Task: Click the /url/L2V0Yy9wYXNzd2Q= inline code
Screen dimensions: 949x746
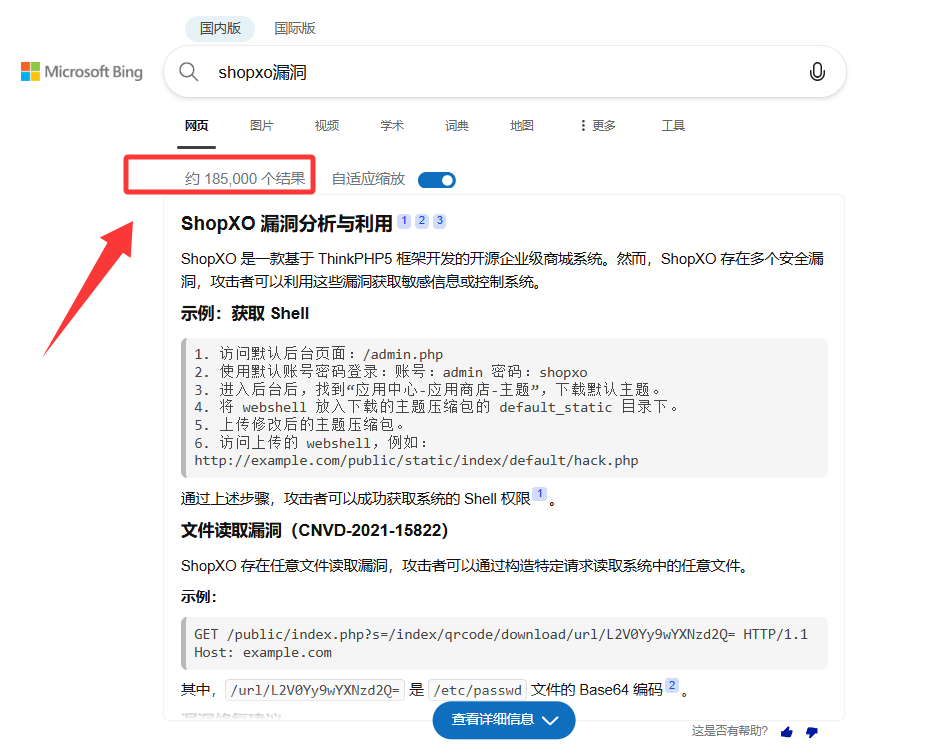Action: 315,690
